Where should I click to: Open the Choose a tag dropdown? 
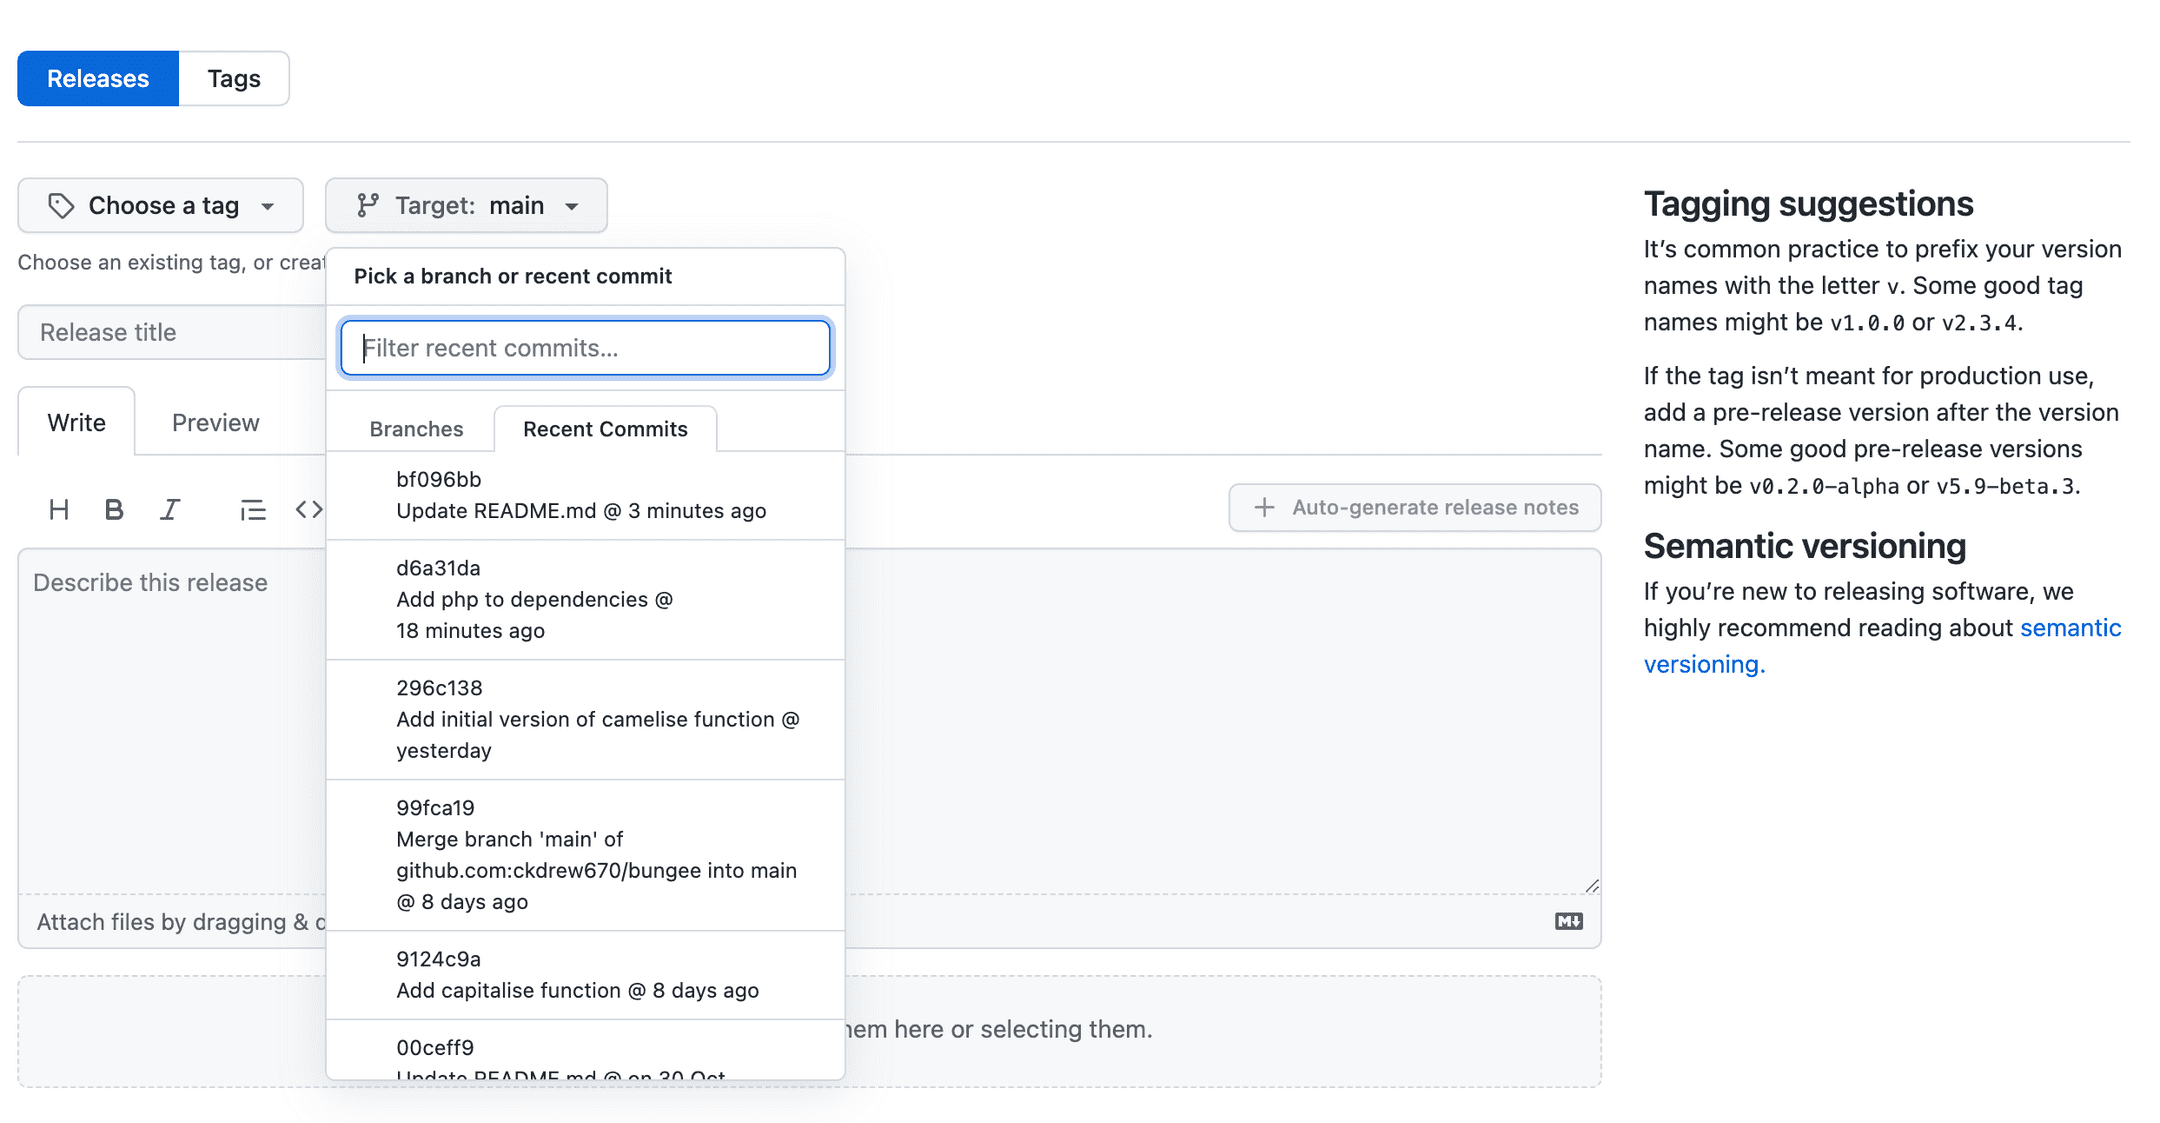click(x=160, y=205)
